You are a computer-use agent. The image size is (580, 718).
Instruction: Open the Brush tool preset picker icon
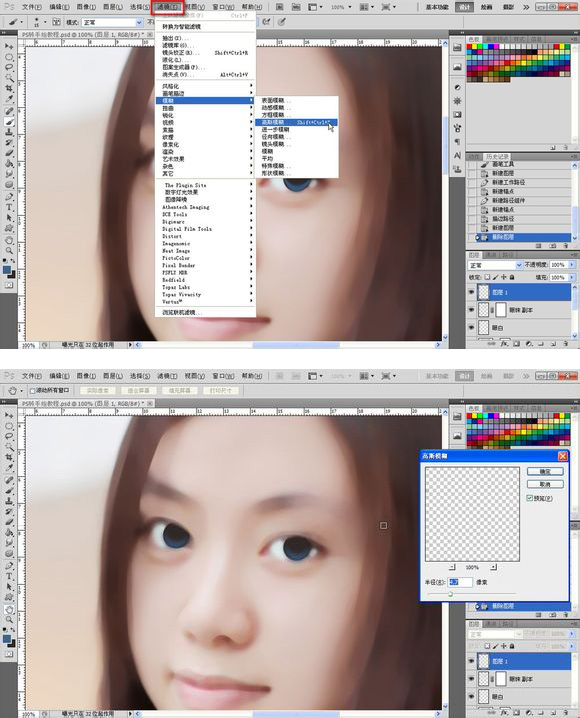click(x=15, y=22)
